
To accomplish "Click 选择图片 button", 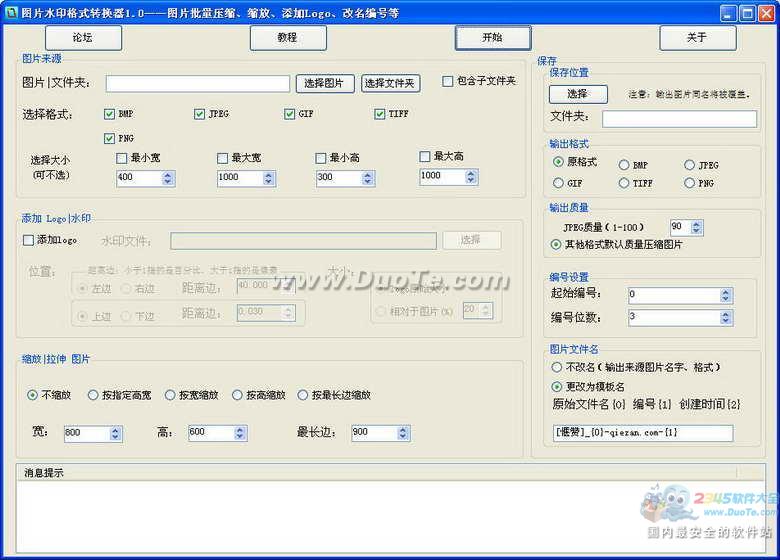I will point(325,83).
